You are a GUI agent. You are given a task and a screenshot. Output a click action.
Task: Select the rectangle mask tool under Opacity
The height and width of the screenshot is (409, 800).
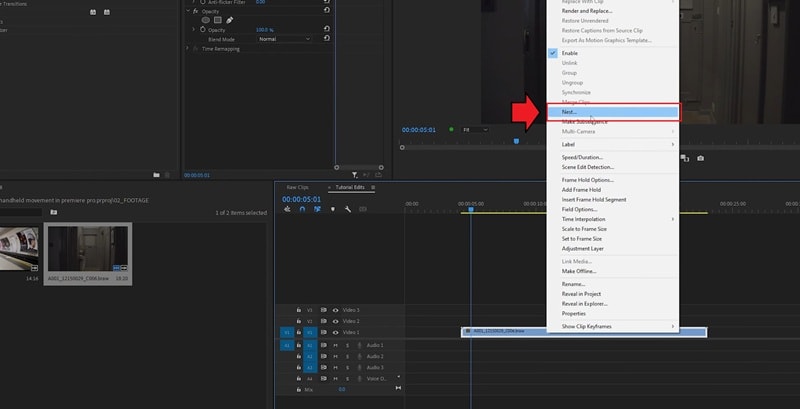(x=217, y=20)
